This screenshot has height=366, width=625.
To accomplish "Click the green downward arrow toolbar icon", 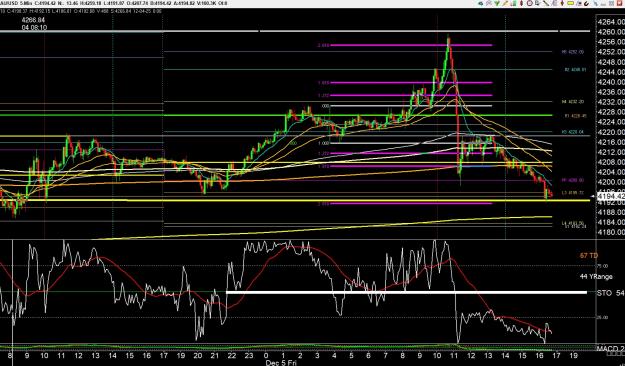I will (x=497, y=3).
